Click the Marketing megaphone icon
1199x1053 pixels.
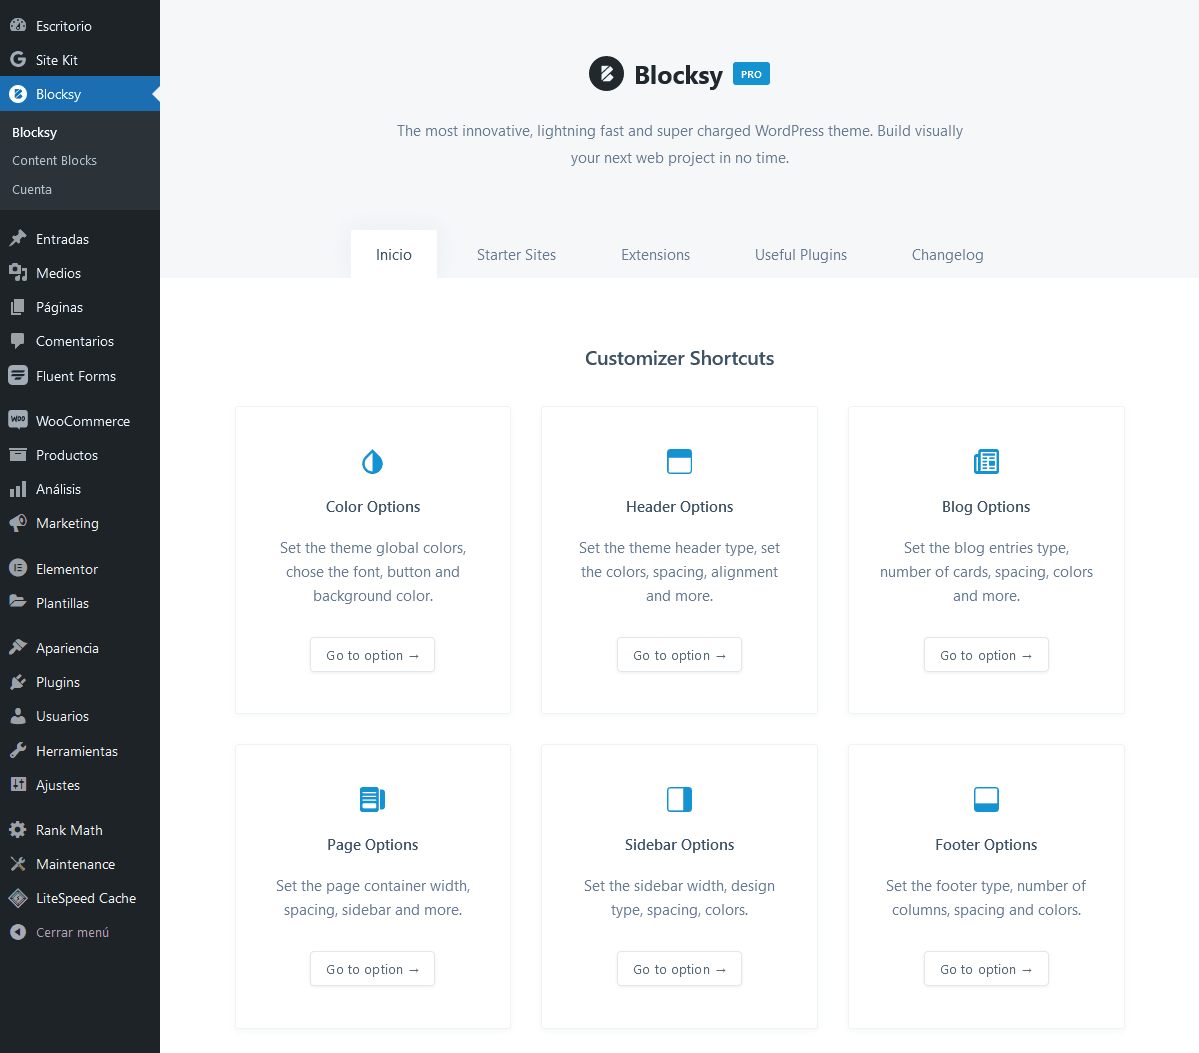(18, 523)
